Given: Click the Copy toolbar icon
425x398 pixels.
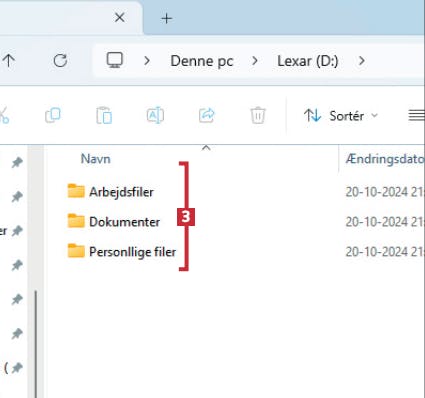Looking at the screenshot, I should point(53,115).
